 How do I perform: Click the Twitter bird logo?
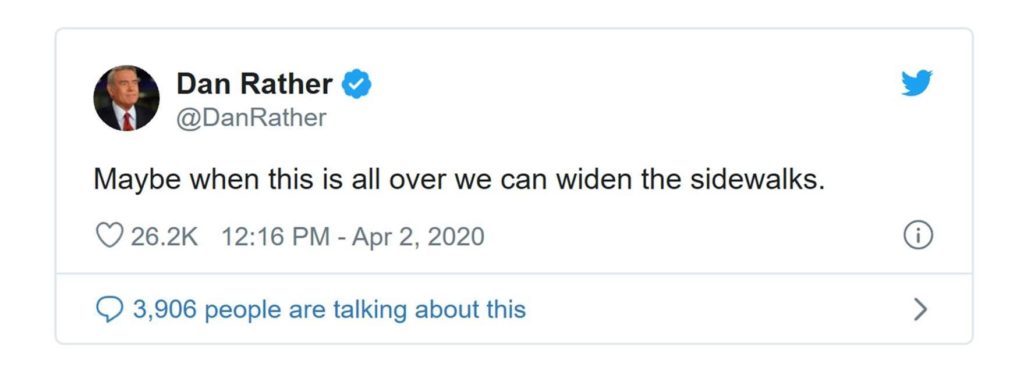pyautogui.click(x=917, y=83)
